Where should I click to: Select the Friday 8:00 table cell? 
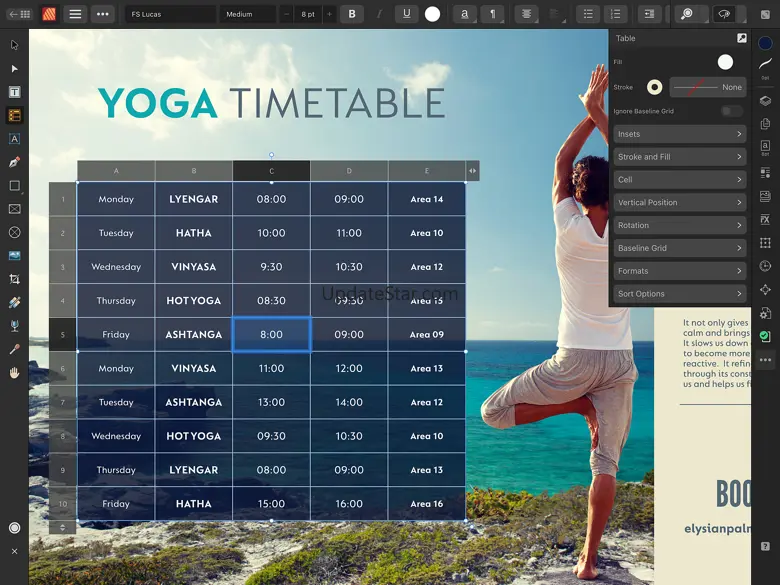point(272,334)
